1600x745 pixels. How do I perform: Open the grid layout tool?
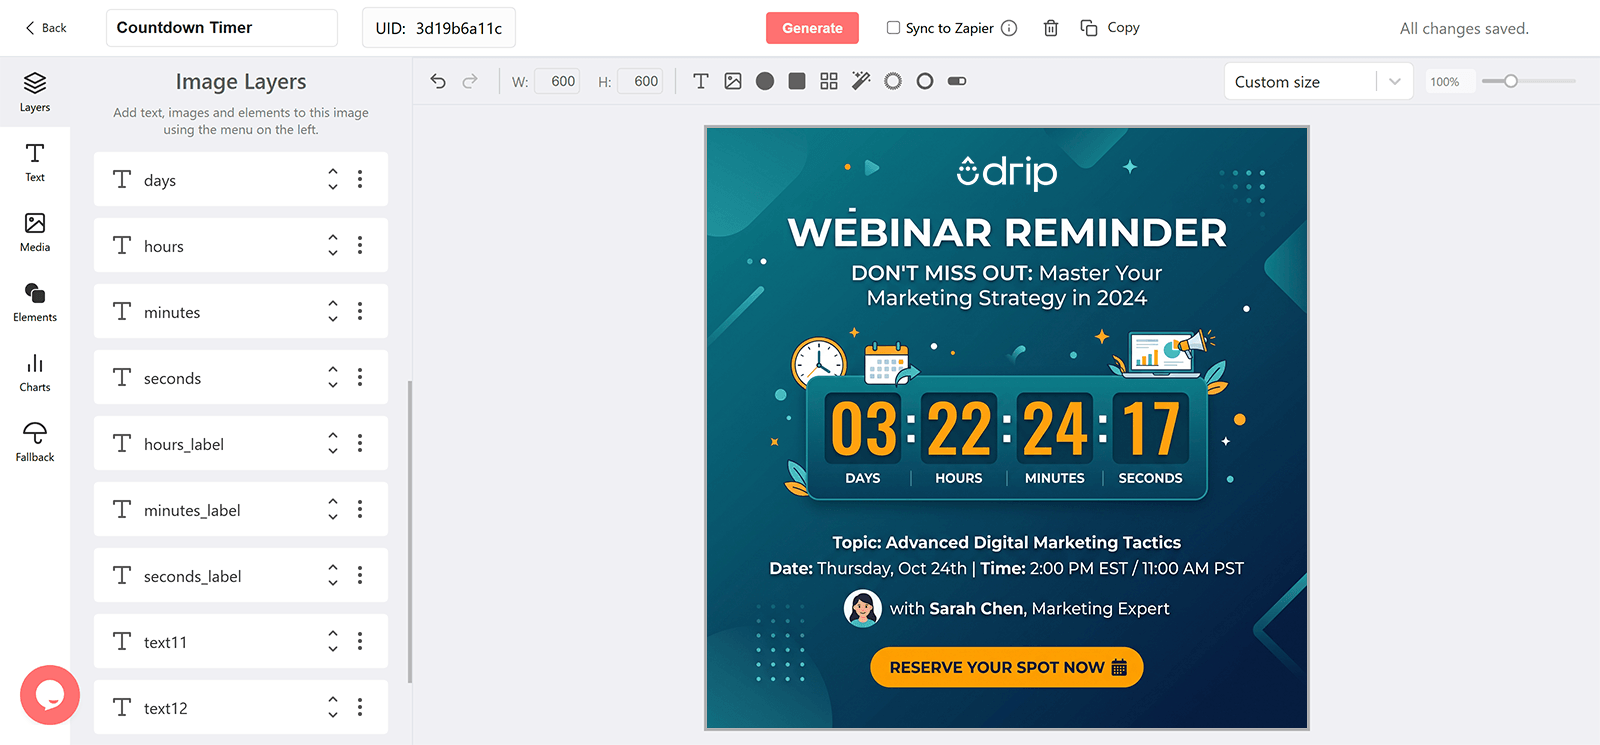coord(829,81)
